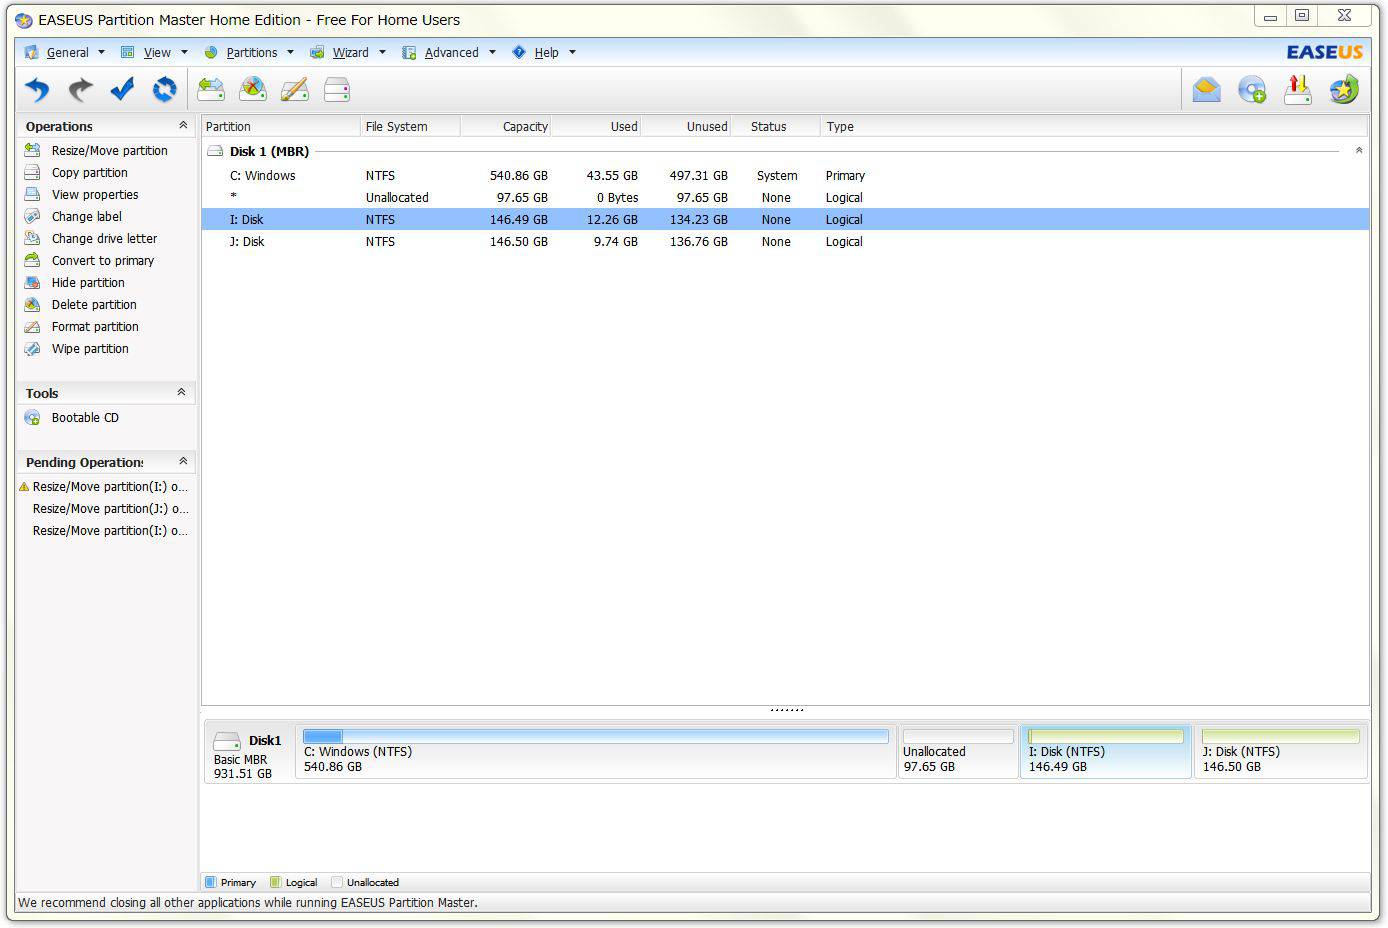Sort by the Status column header
This screenshot has width=1388, height=928.
tap(775, 126)
